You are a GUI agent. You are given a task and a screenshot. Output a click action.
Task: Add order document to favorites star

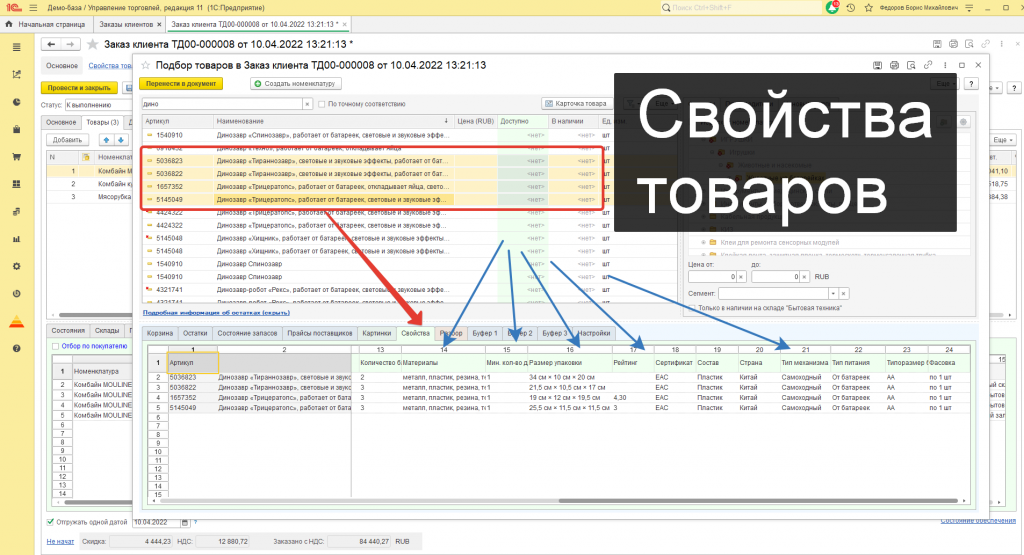click(x=93, y=44)
